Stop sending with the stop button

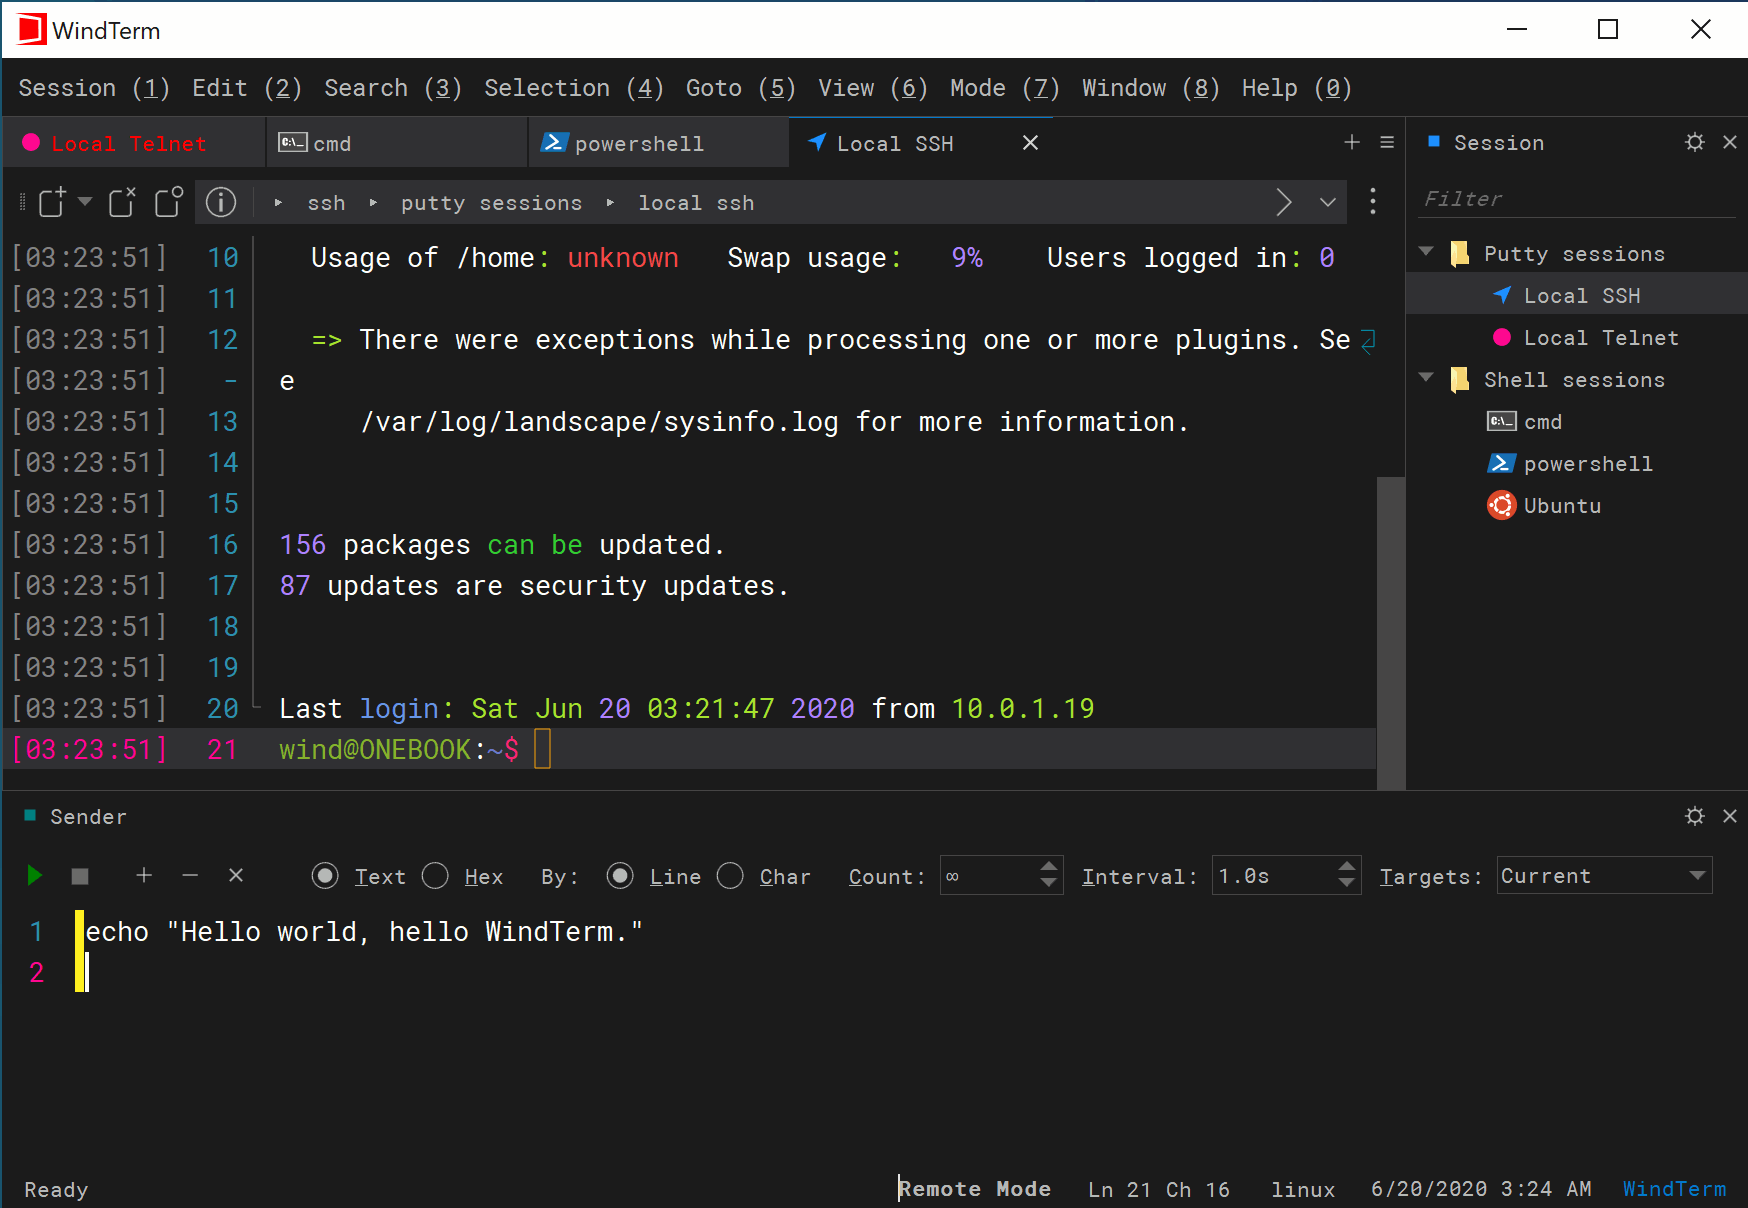(x=80, y=876)
